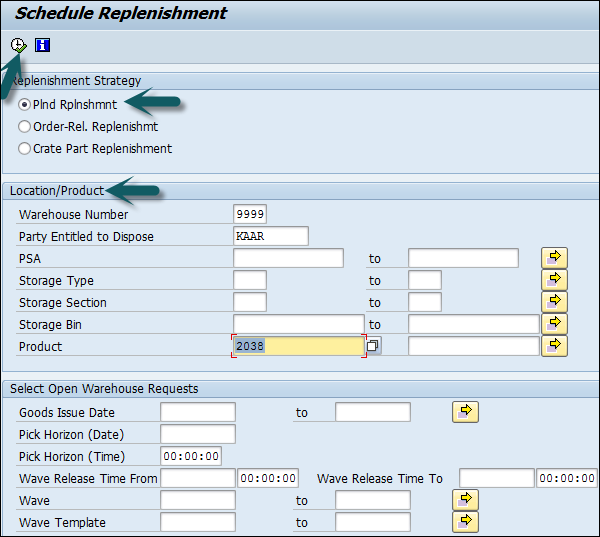Viewport: 600px width, 537px height.
Task: Click the Warehouse Number field showing 9999
Action: pyautogui.click(x=250, y=214)
